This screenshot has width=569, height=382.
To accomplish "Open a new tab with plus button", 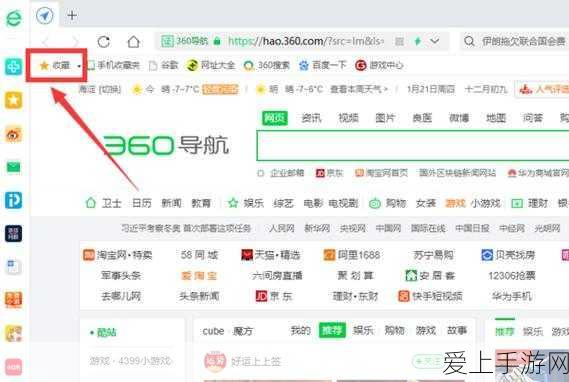I will click(x=72, y=16).
